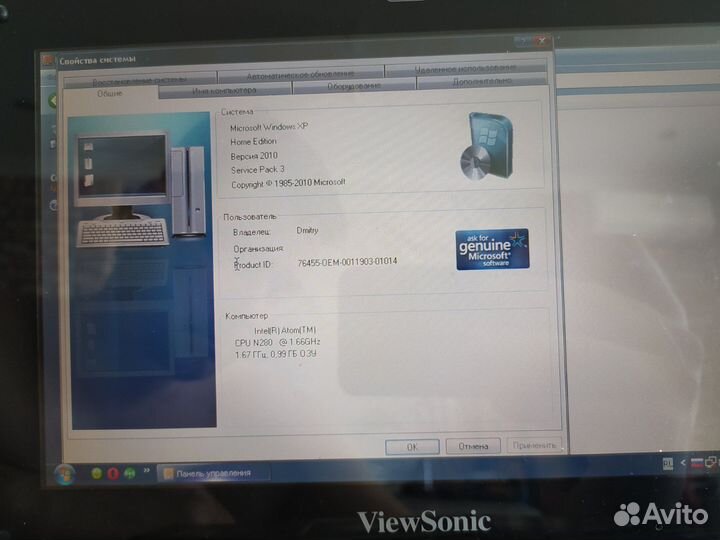Open the Автоматическое обновление tab
The image size is (720, 540).
coord(300,74)
